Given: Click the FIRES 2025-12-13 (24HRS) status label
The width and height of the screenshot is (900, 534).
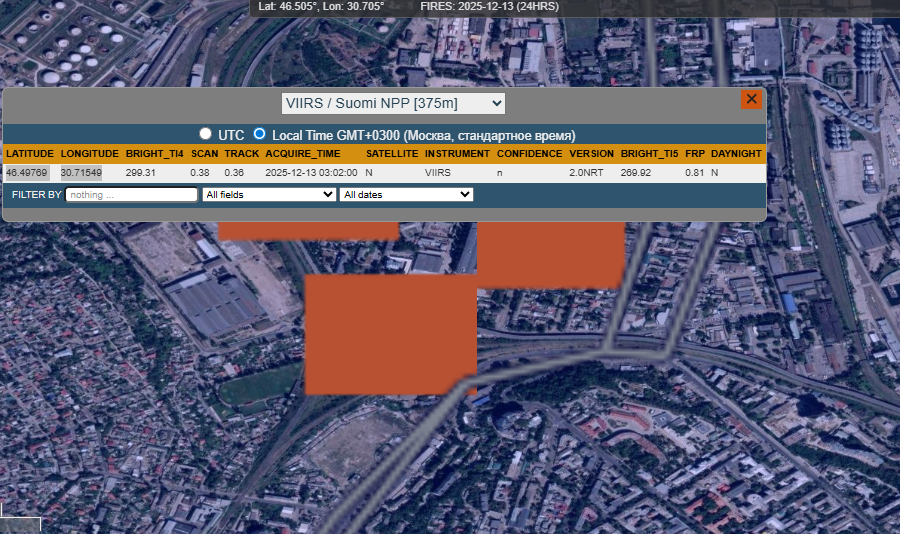Looking at the screenshot, I should [x=504, y=6].
